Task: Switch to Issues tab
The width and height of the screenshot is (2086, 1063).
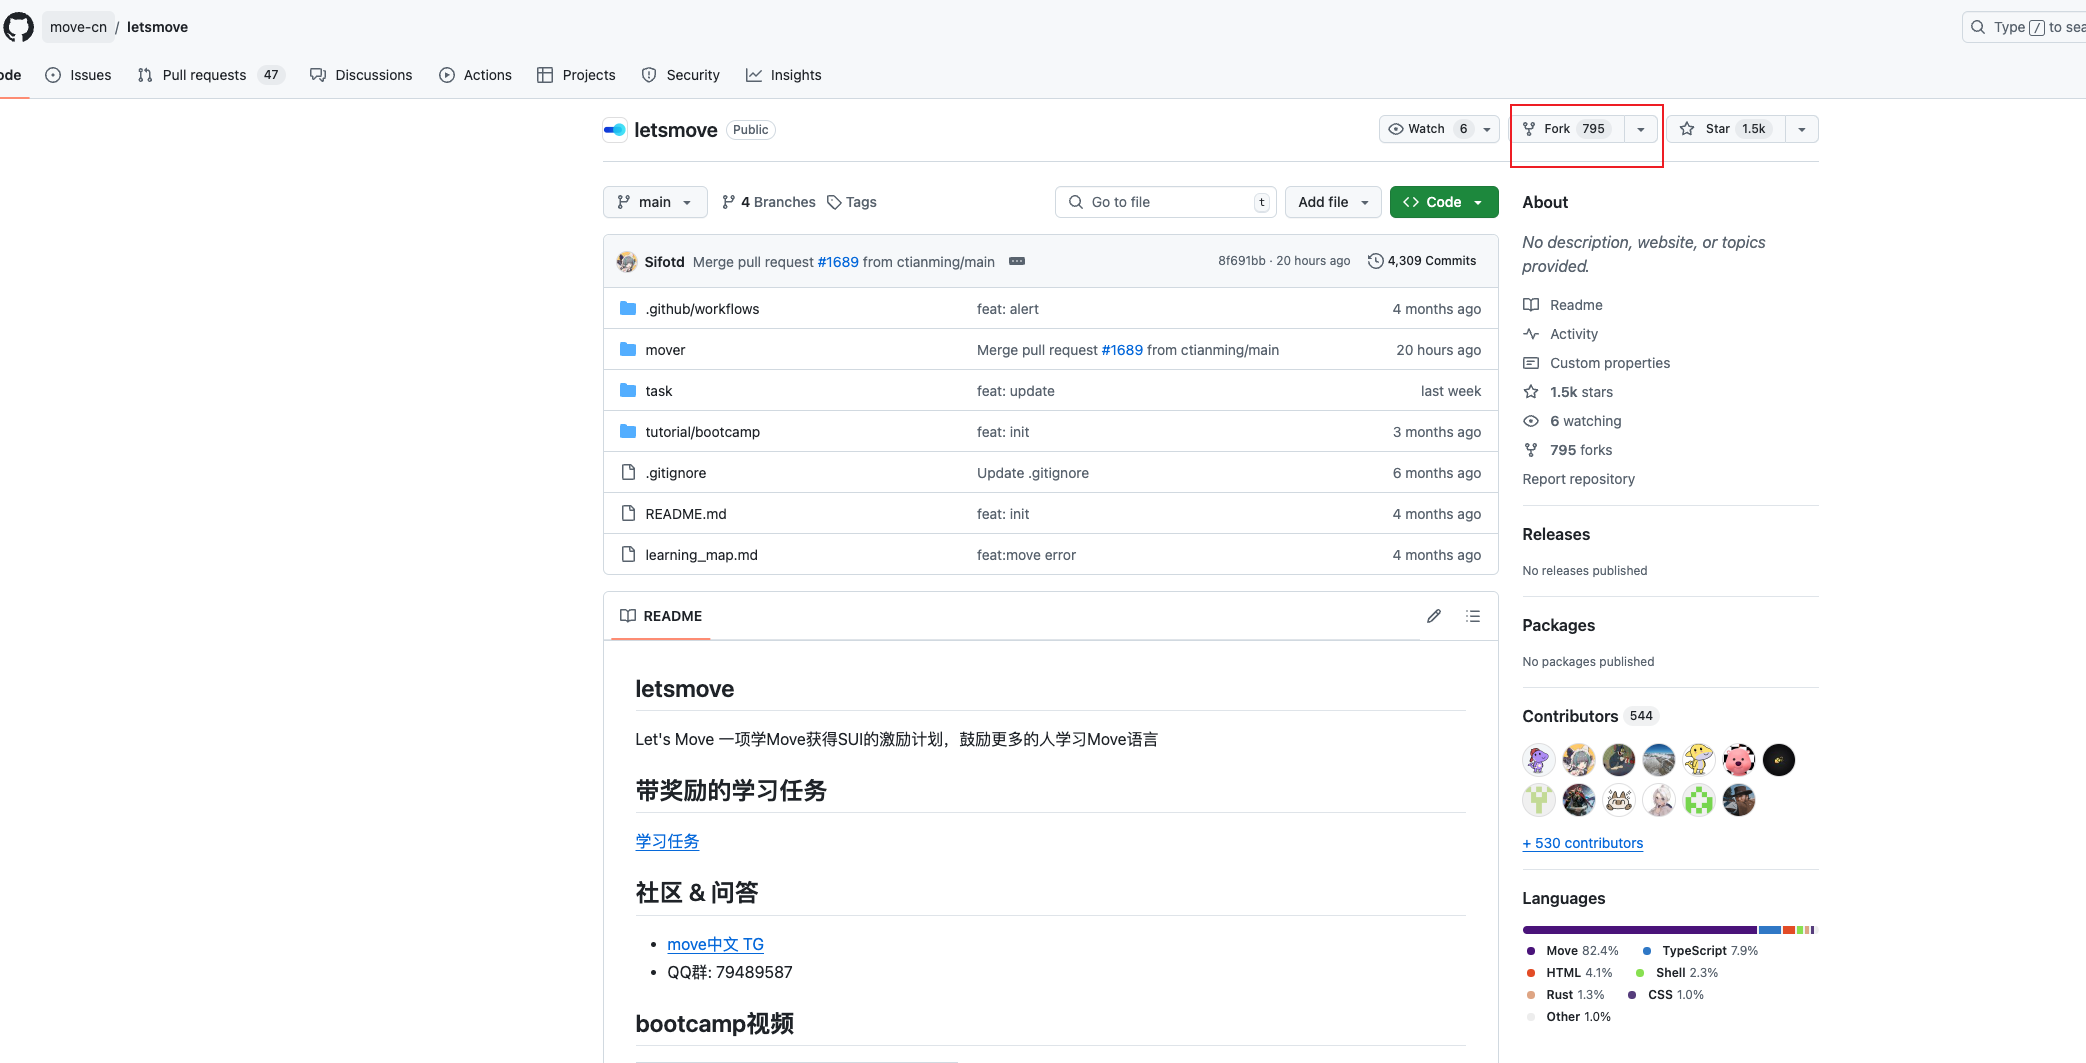Action: click(x=78, y=75)
